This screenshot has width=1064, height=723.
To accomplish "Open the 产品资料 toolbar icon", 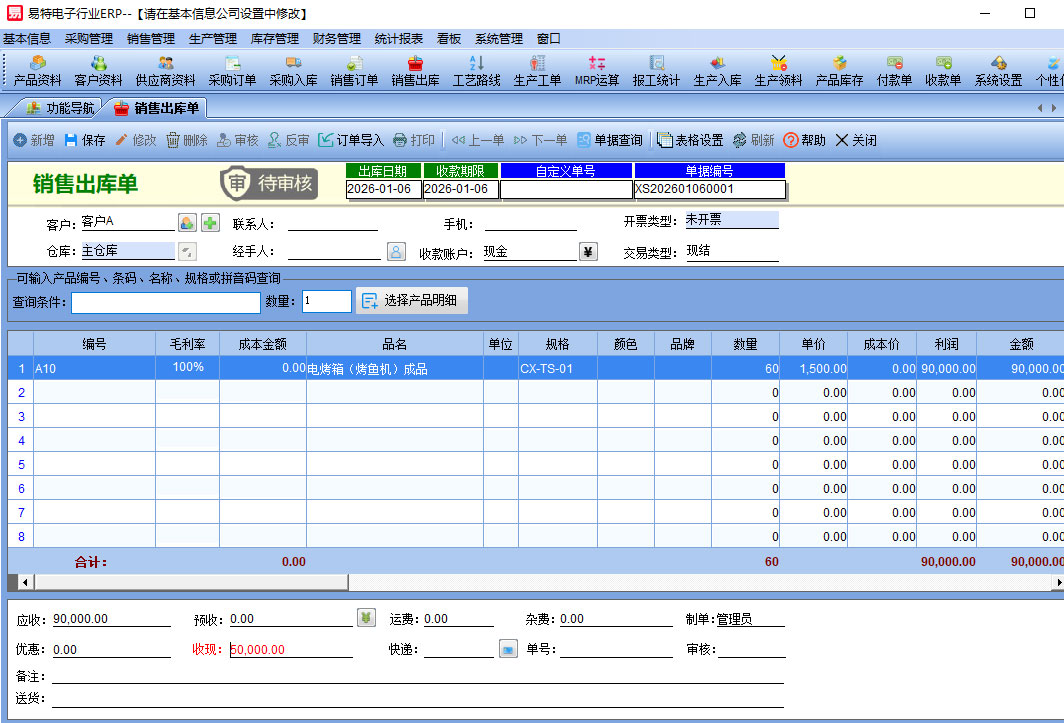I will pyautogui.click(x=38, y=70).
